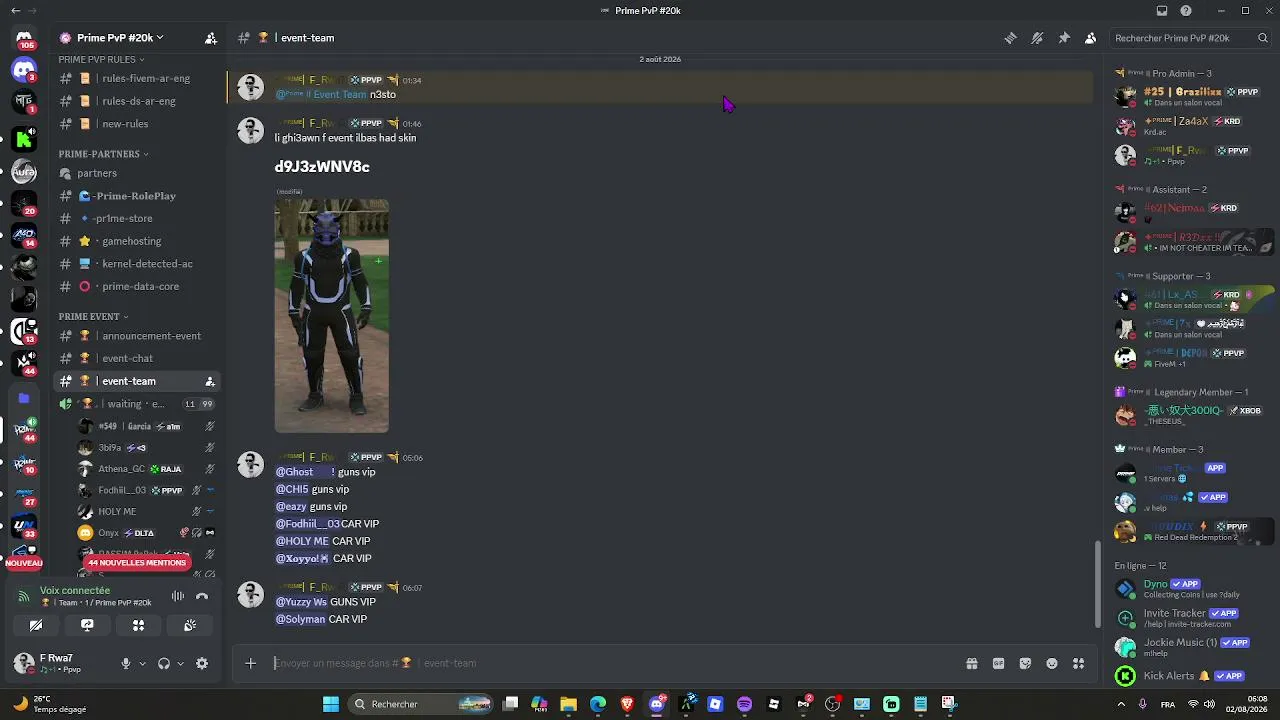Open Invite Tracker member entry
The height and width of the screenshot is (720, 1280).
point(1190,618)
